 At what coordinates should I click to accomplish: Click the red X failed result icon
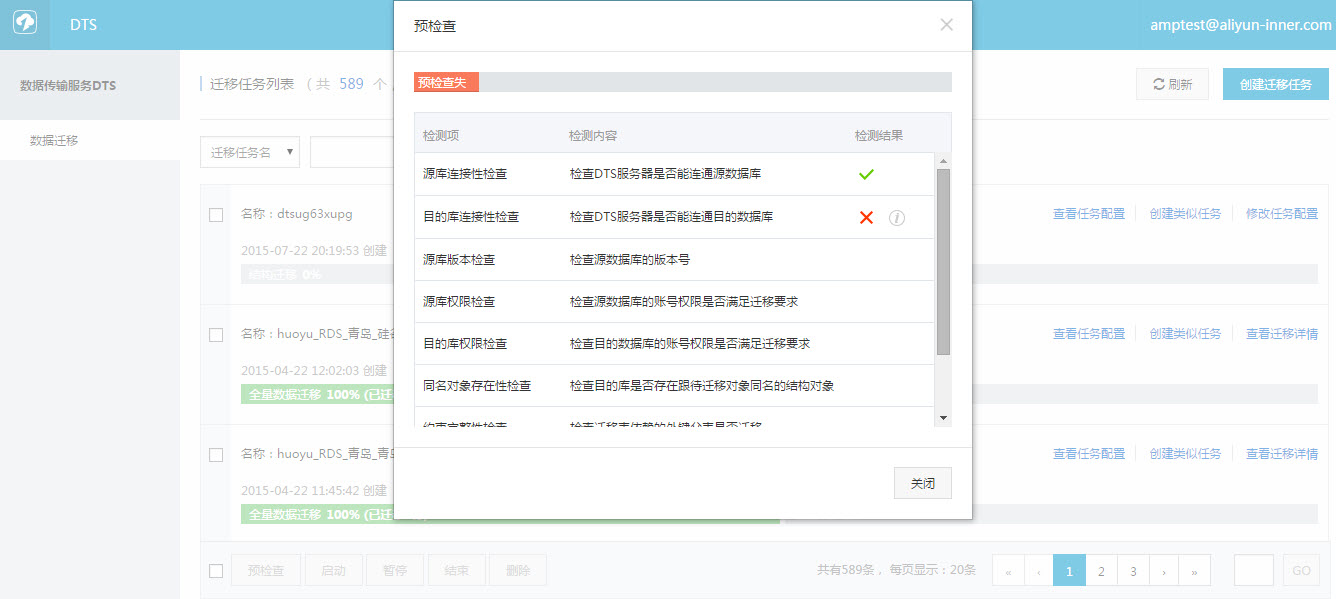pos(866,217)
